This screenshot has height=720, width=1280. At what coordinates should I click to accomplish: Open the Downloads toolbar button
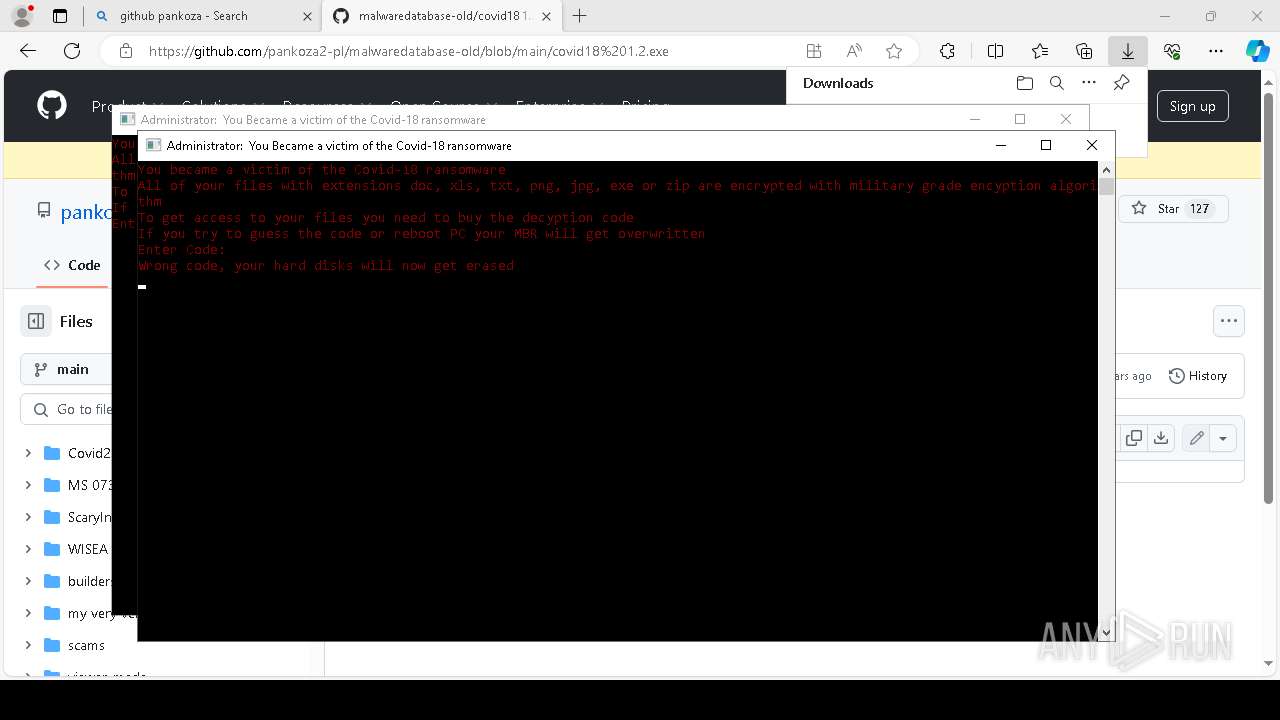coord(1128,51)
